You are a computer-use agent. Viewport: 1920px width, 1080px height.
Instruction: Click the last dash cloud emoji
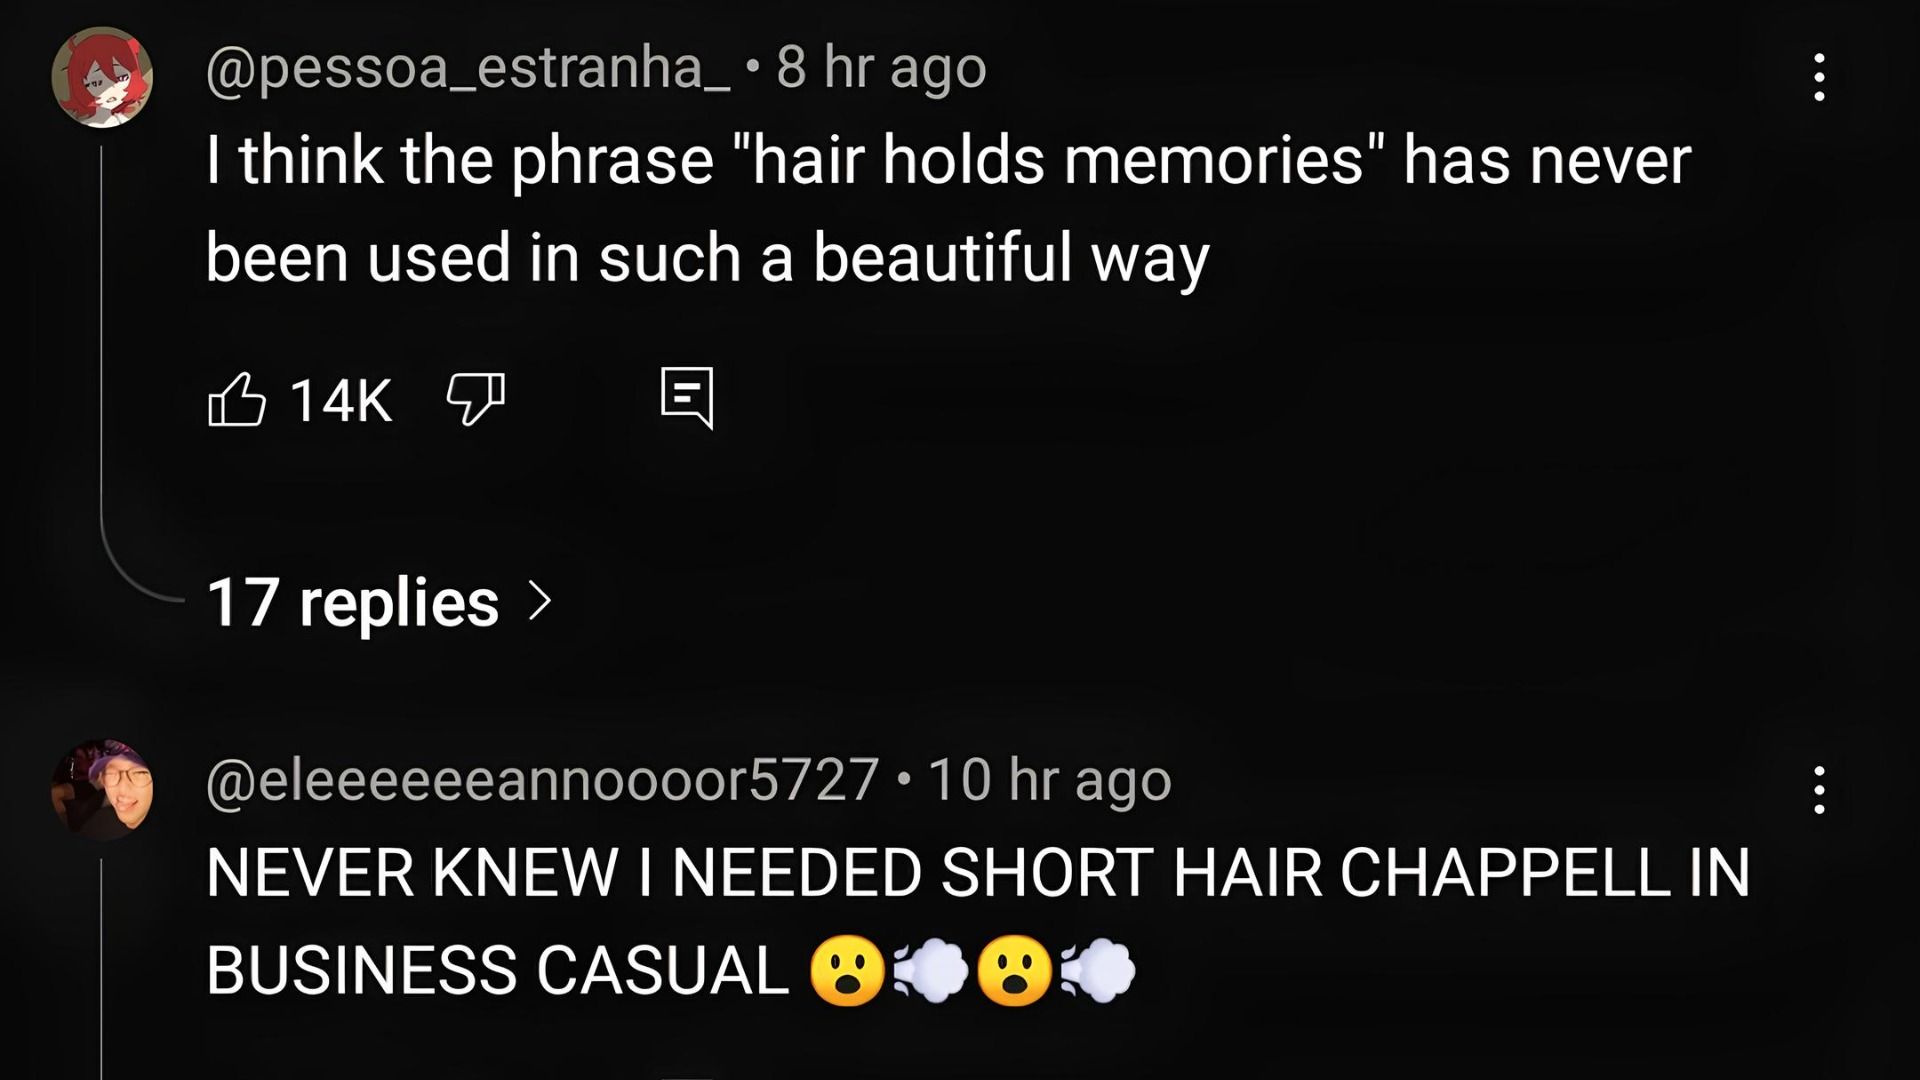click(x=1098, y=971)
